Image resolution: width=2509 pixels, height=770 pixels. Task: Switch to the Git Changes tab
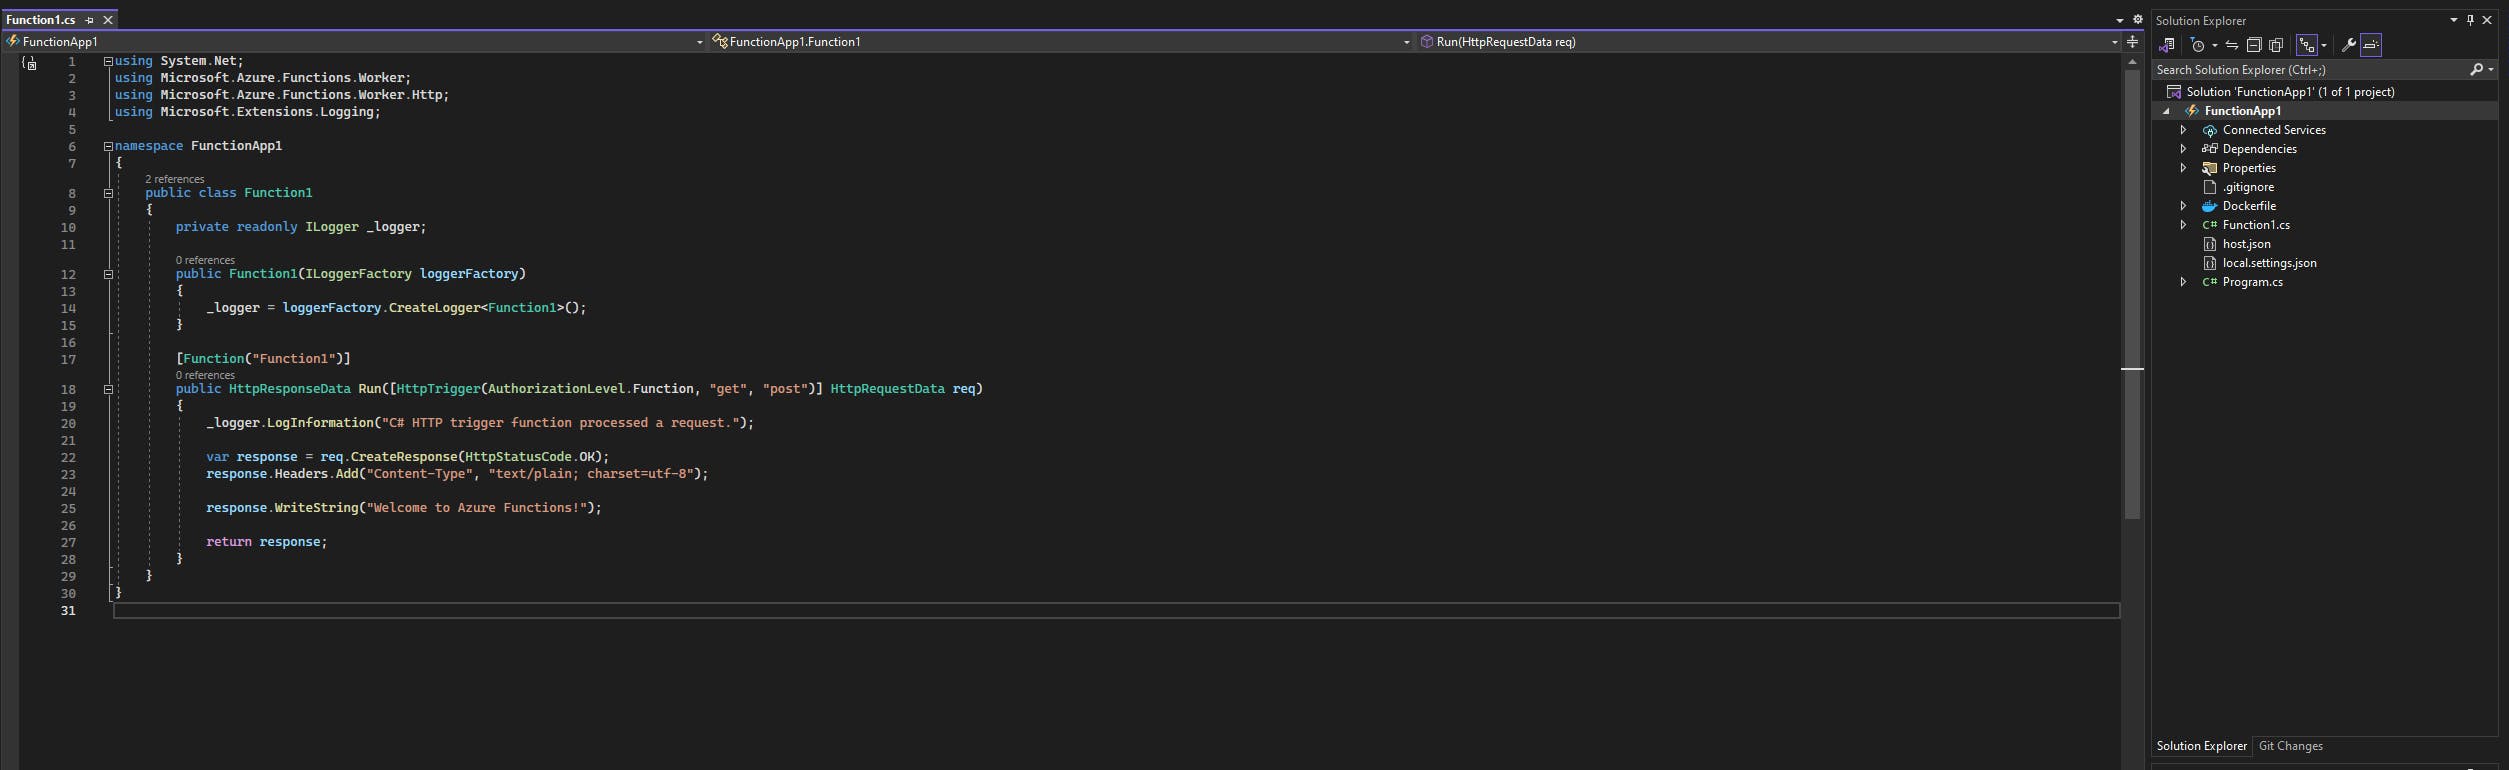tap(2290, 746)
